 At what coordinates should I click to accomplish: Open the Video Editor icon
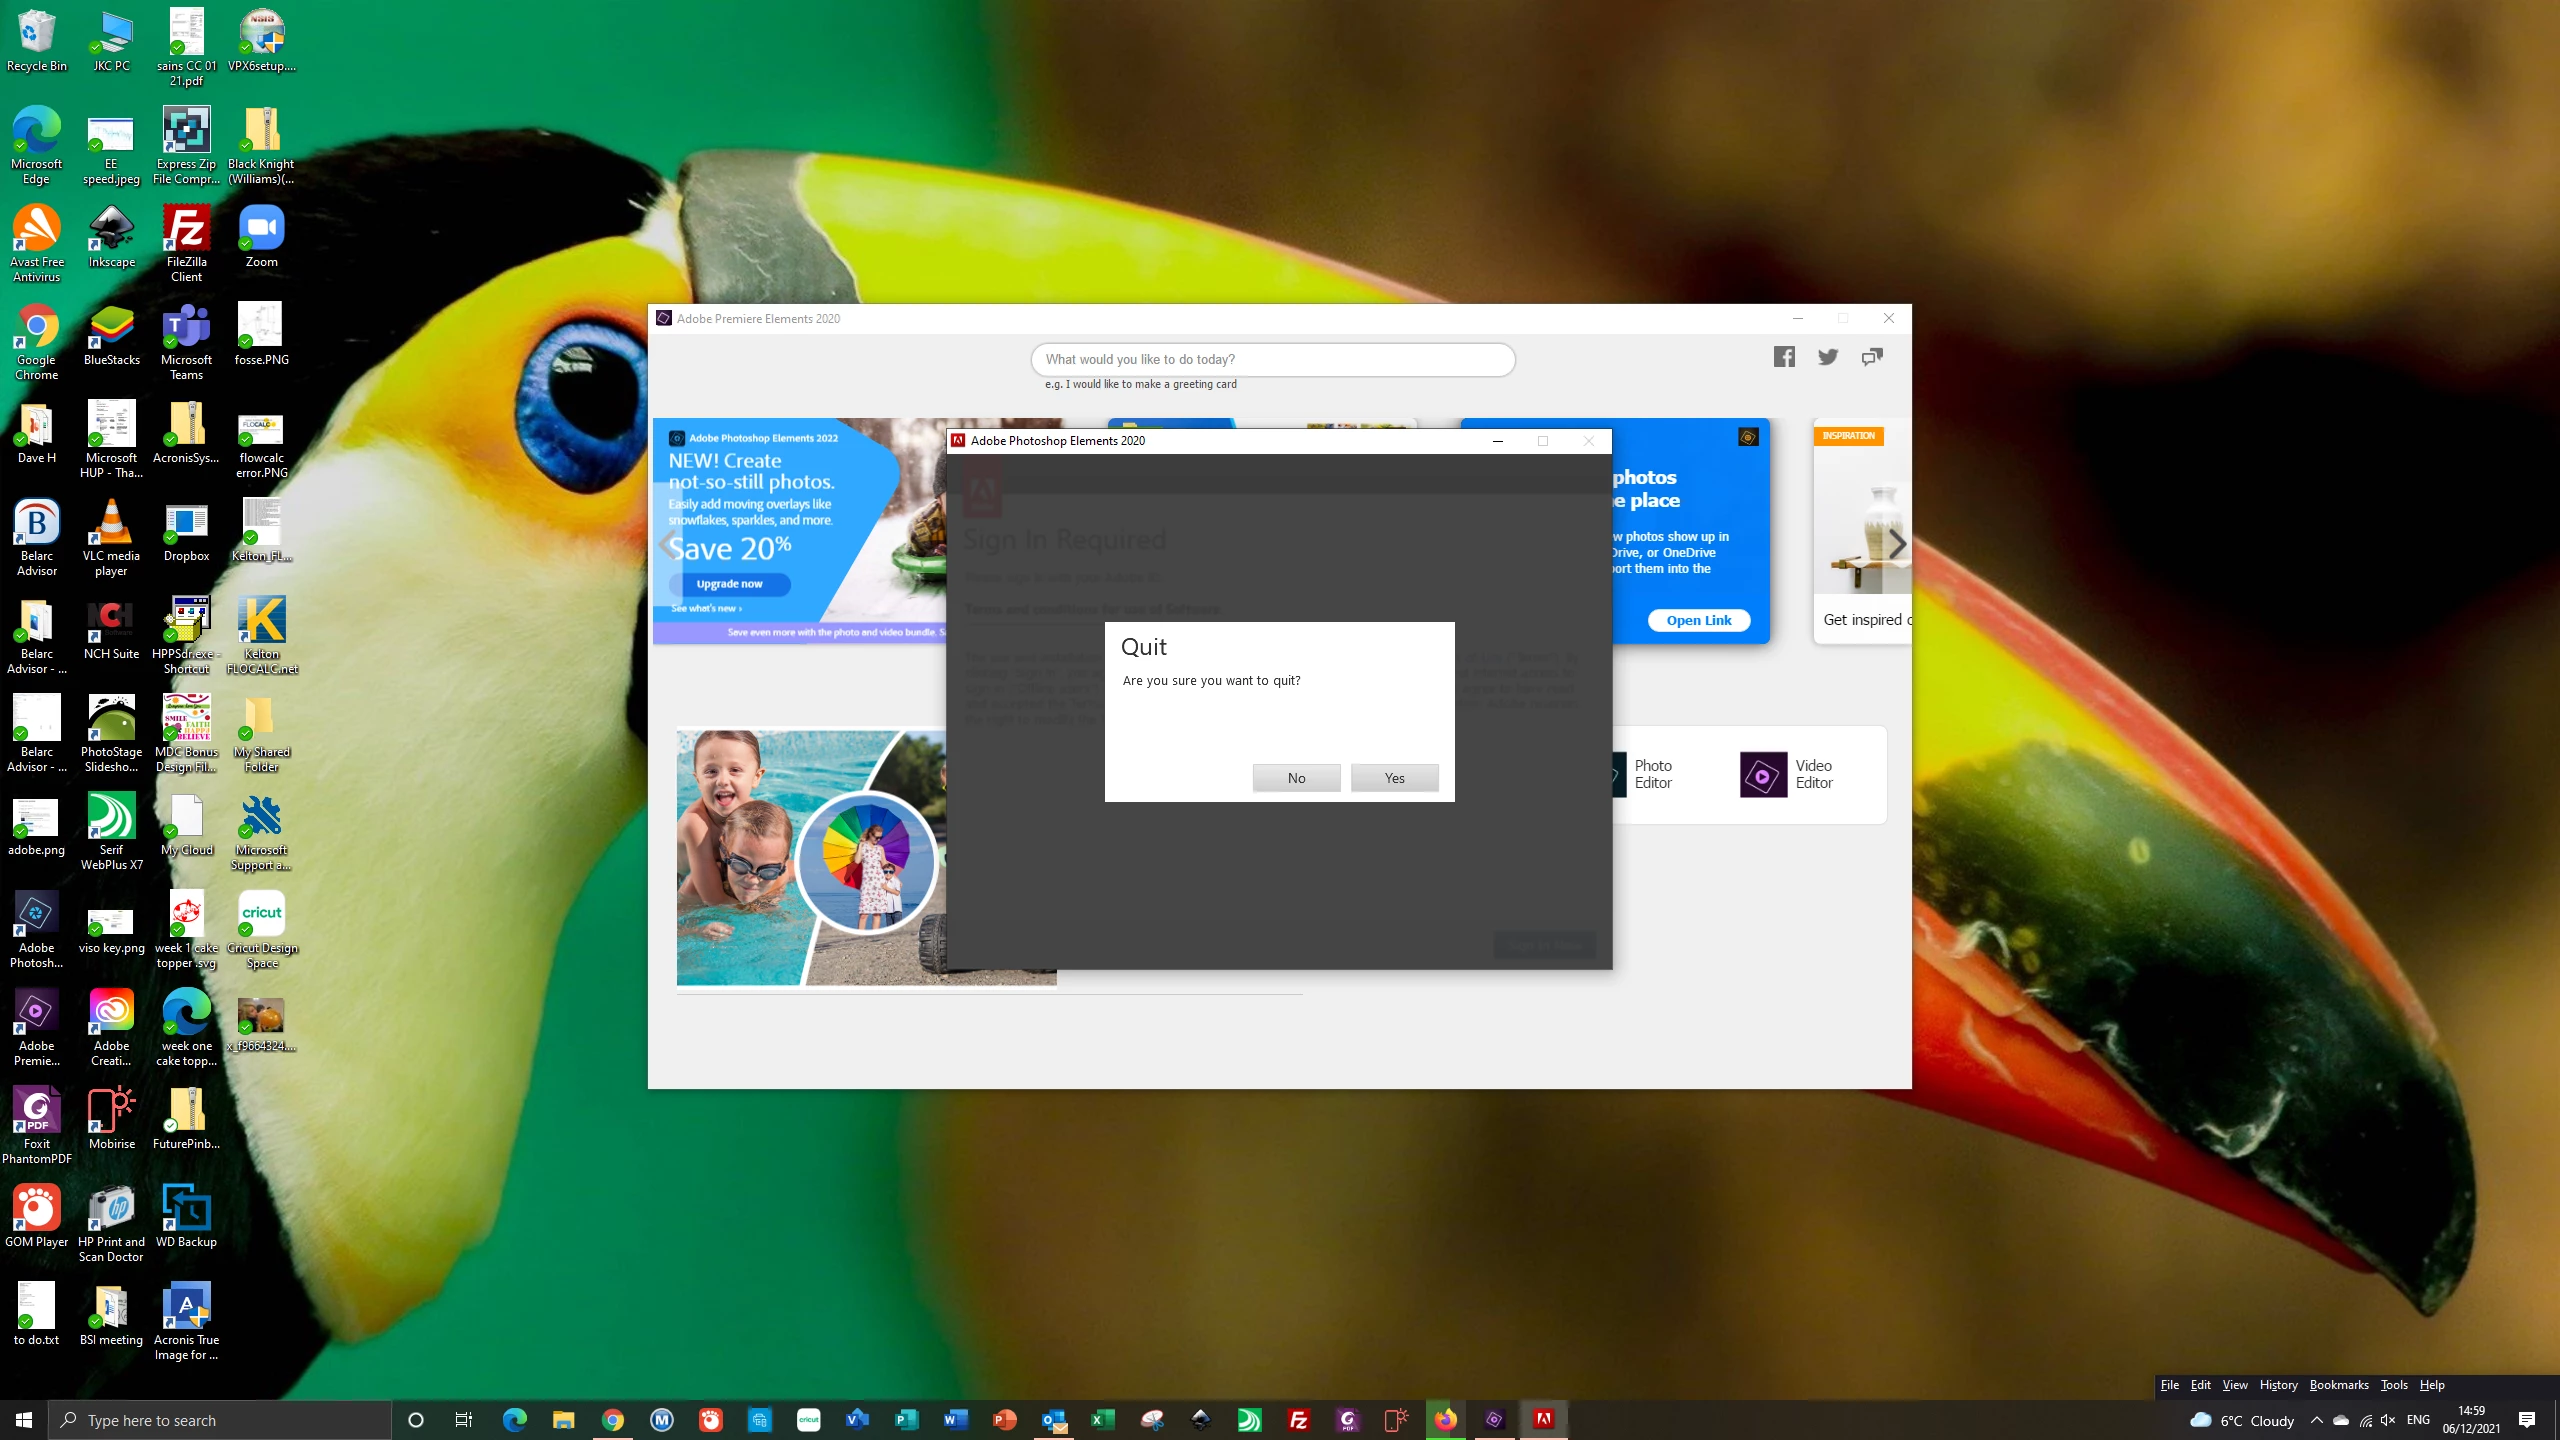[x=1763, y=775]
